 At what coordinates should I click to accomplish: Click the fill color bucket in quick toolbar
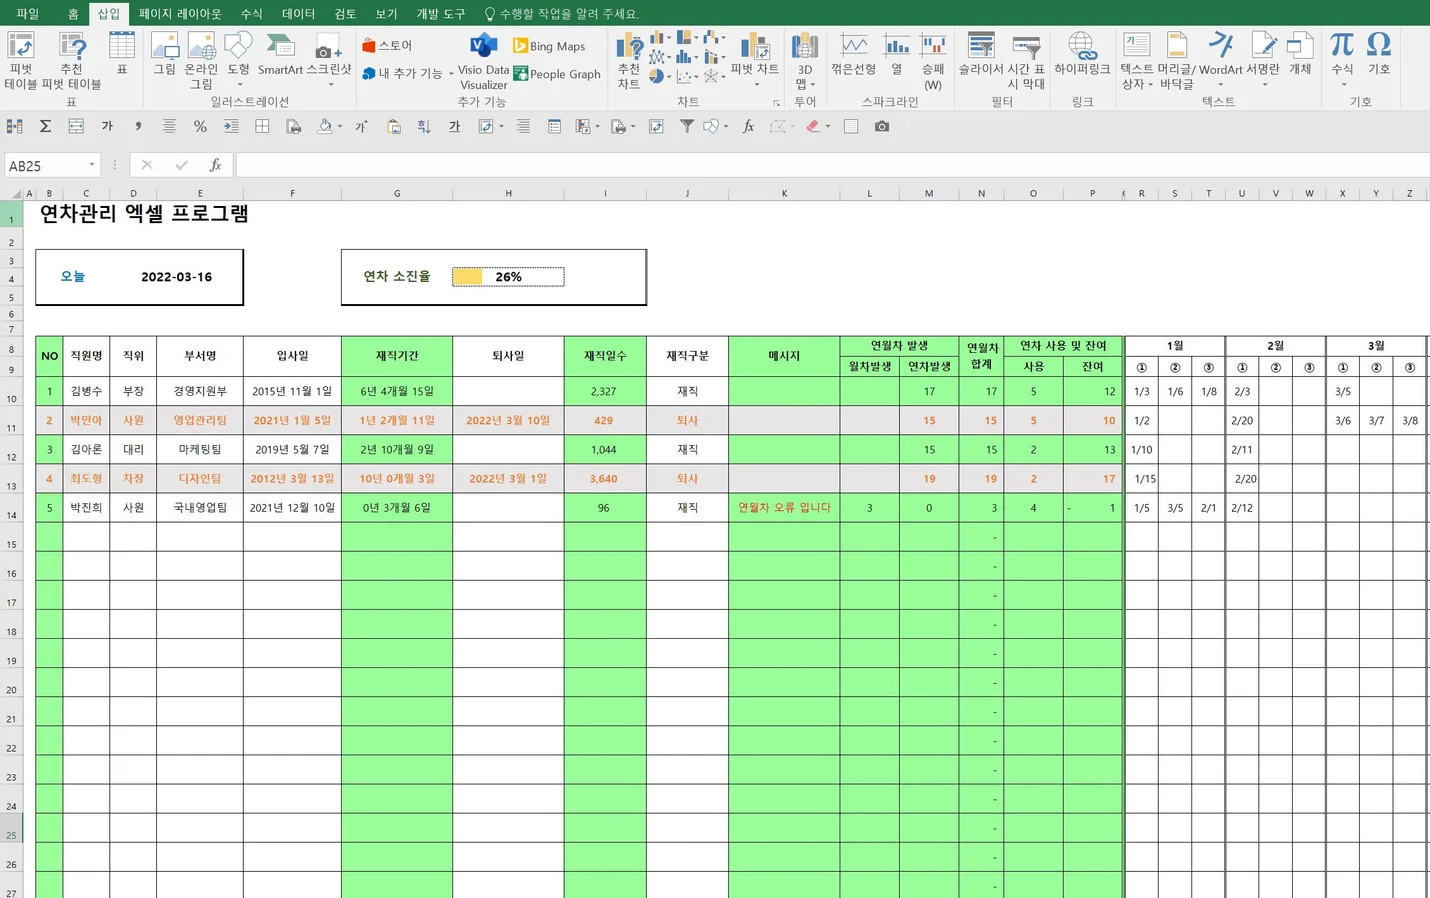(325, 126)
